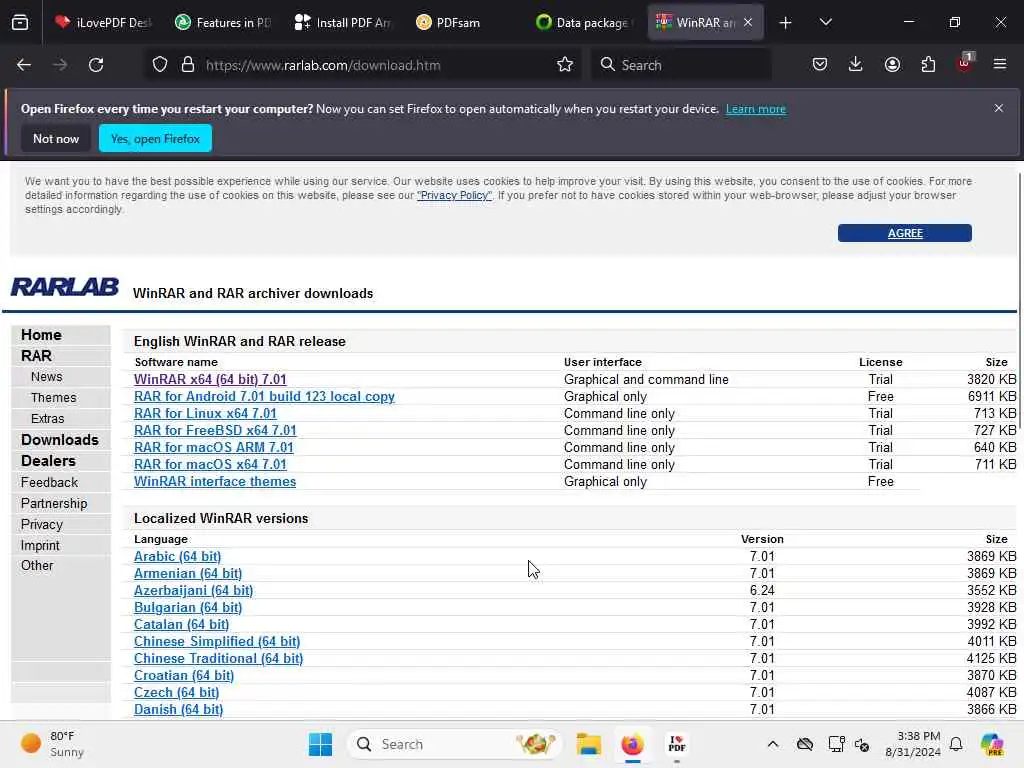Open the Windows Start button
The image size is (1024, 768).
(x=320, y=744)
